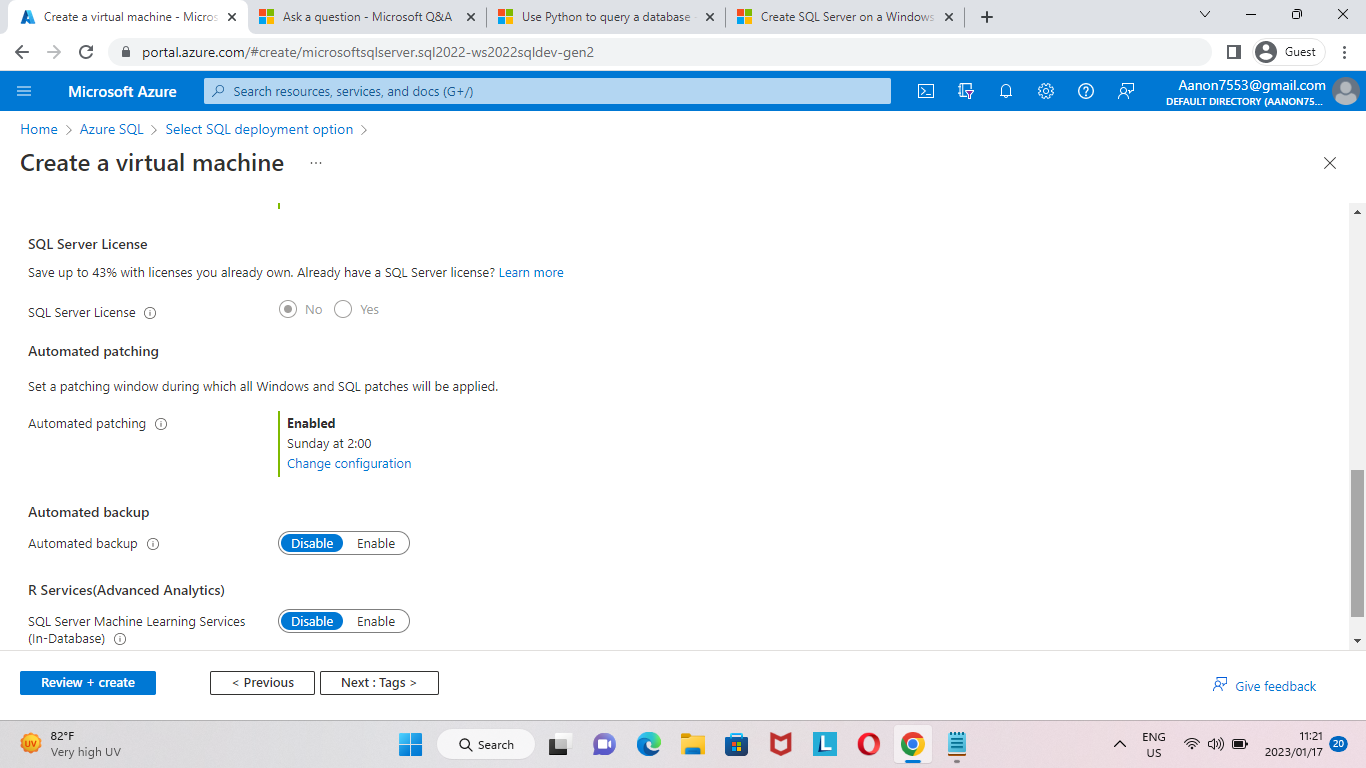Reload the page in the browser

click(86, 52)
